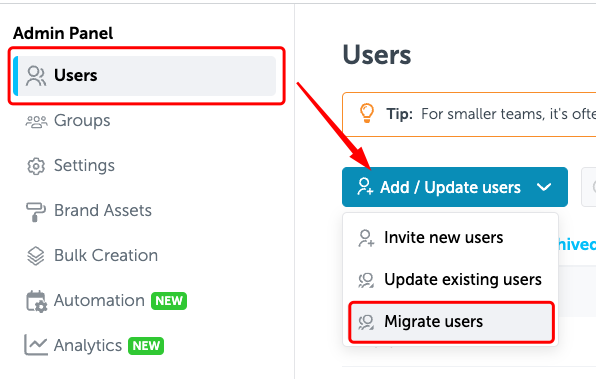Click the Settings gear icon
The image size is (596, 379).
click(36, 166)
